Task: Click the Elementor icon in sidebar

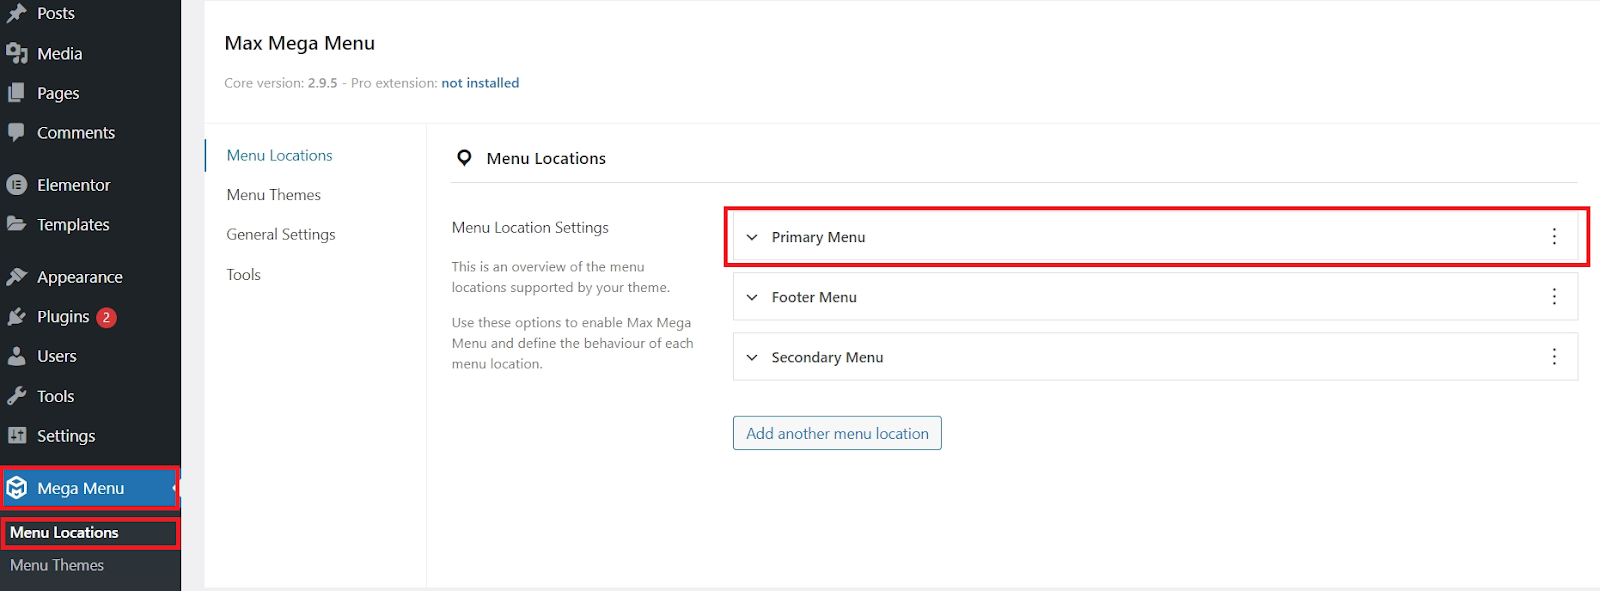Action: (x=17, y=185)
